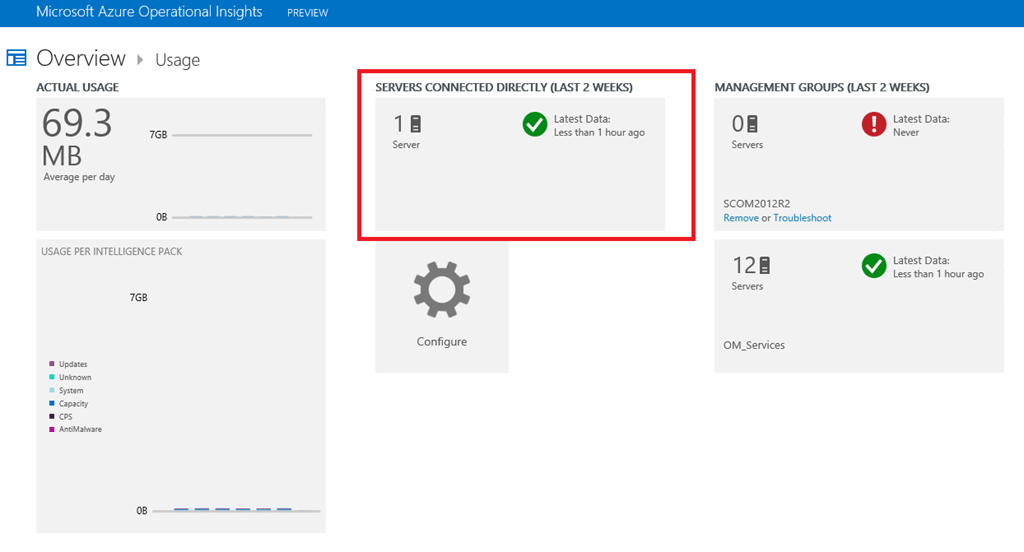Click MANAGEMENT GROUPS heading

click(822, 87)
